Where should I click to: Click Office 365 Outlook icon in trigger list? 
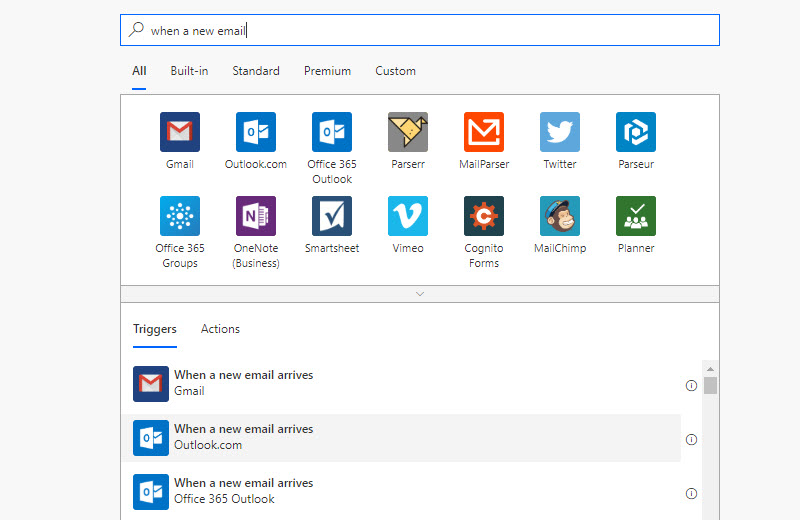[151, 492]
